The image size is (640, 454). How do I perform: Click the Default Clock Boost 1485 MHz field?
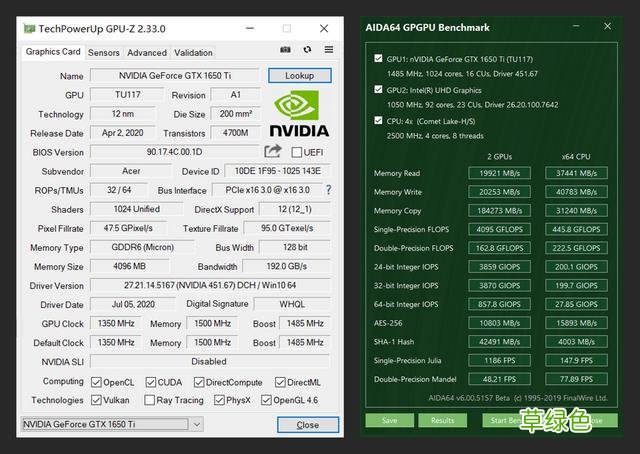(x=305, y=342)
